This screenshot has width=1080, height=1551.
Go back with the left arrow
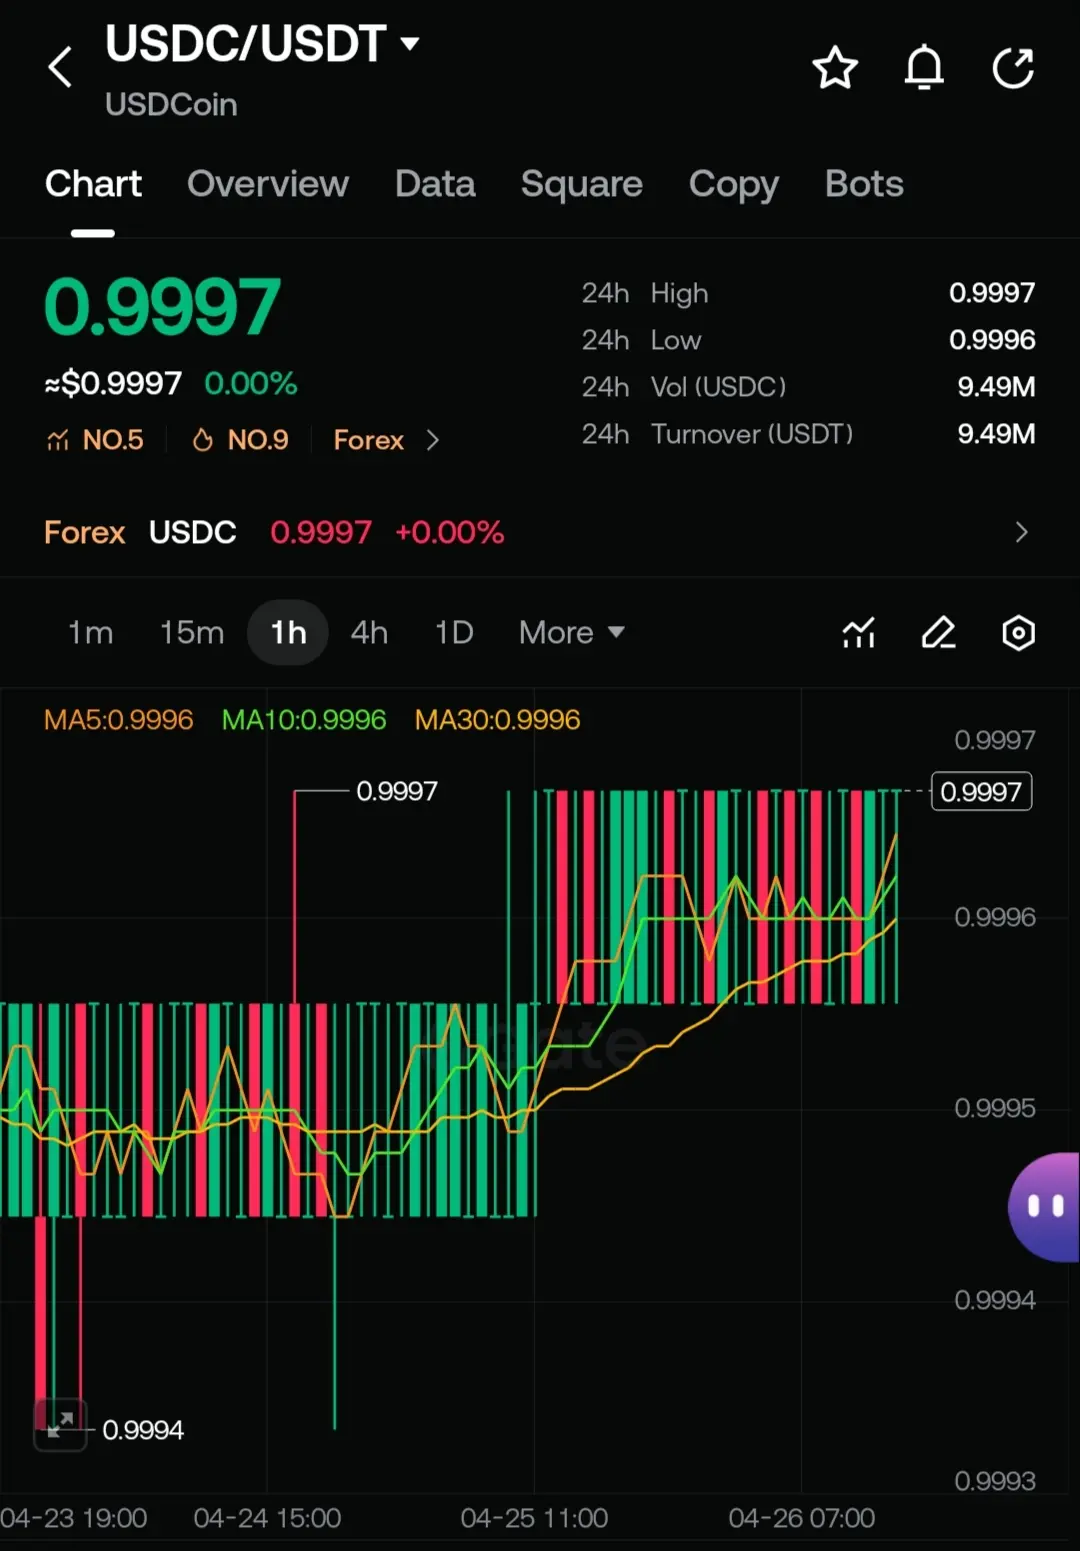[x=60, y=67]
